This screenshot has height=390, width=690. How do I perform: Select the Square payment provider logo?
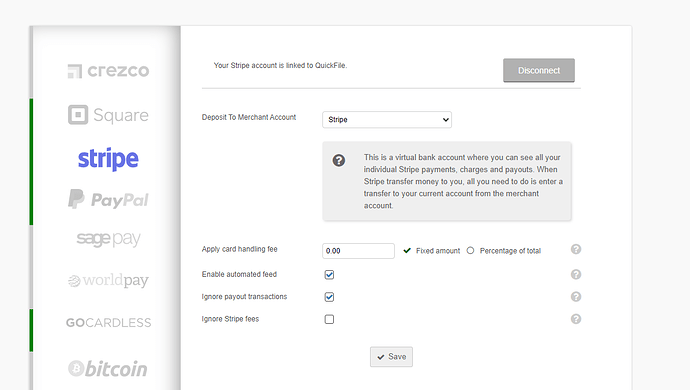[x=108, y=115]
